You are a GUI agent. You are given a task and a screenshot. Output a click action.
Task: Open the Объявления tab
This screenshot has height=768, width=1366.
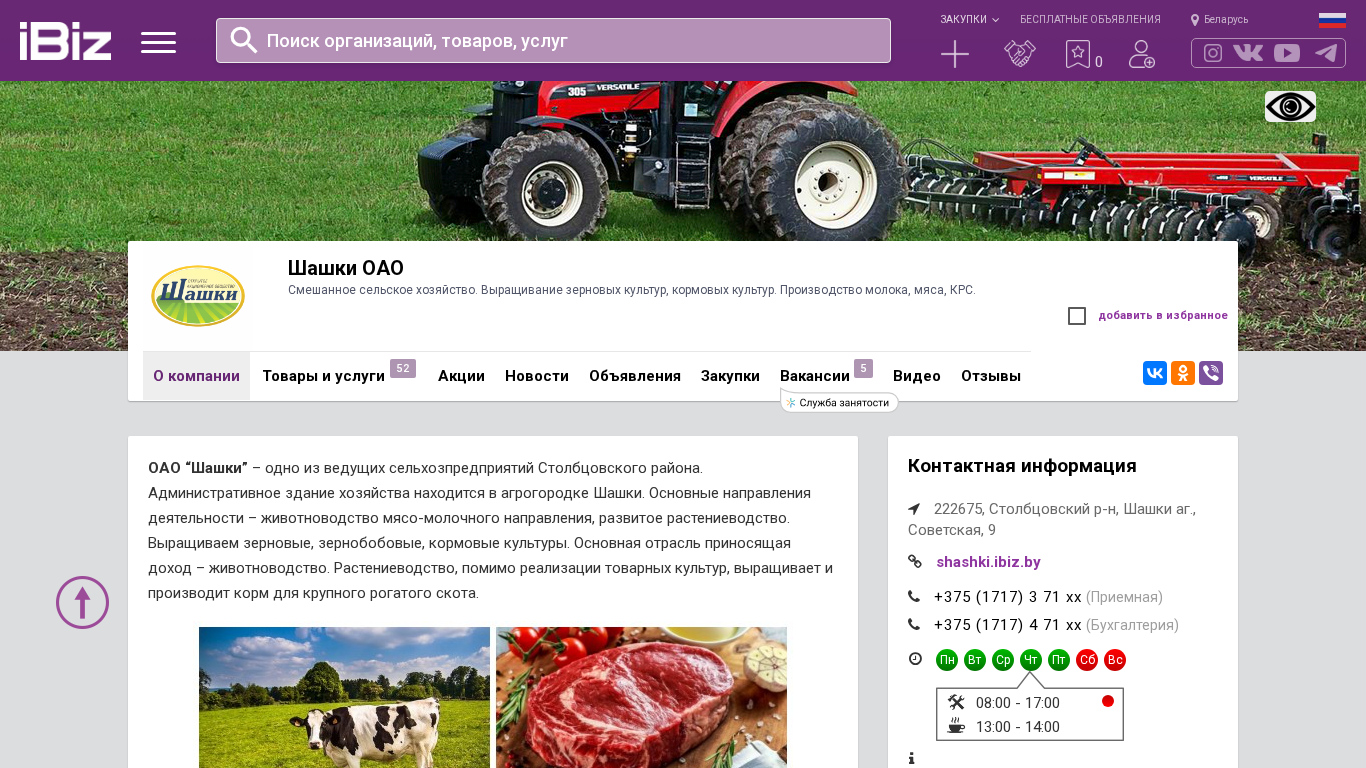tap(635, 376)
